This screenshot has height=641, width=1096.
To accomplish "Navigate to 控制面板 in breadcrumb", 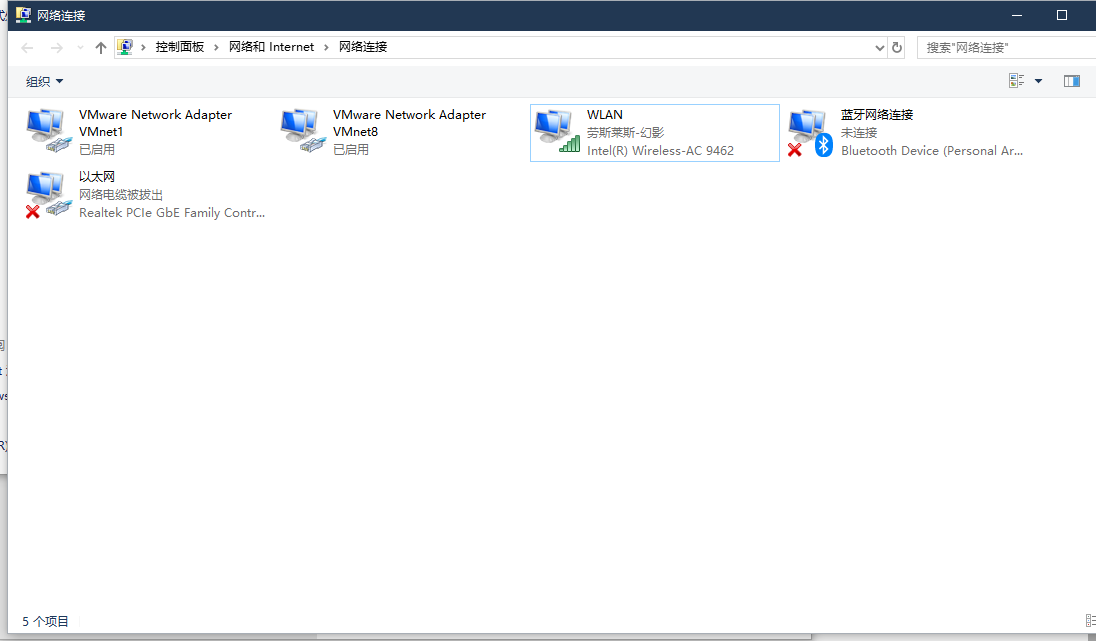I will coord(179,47).
